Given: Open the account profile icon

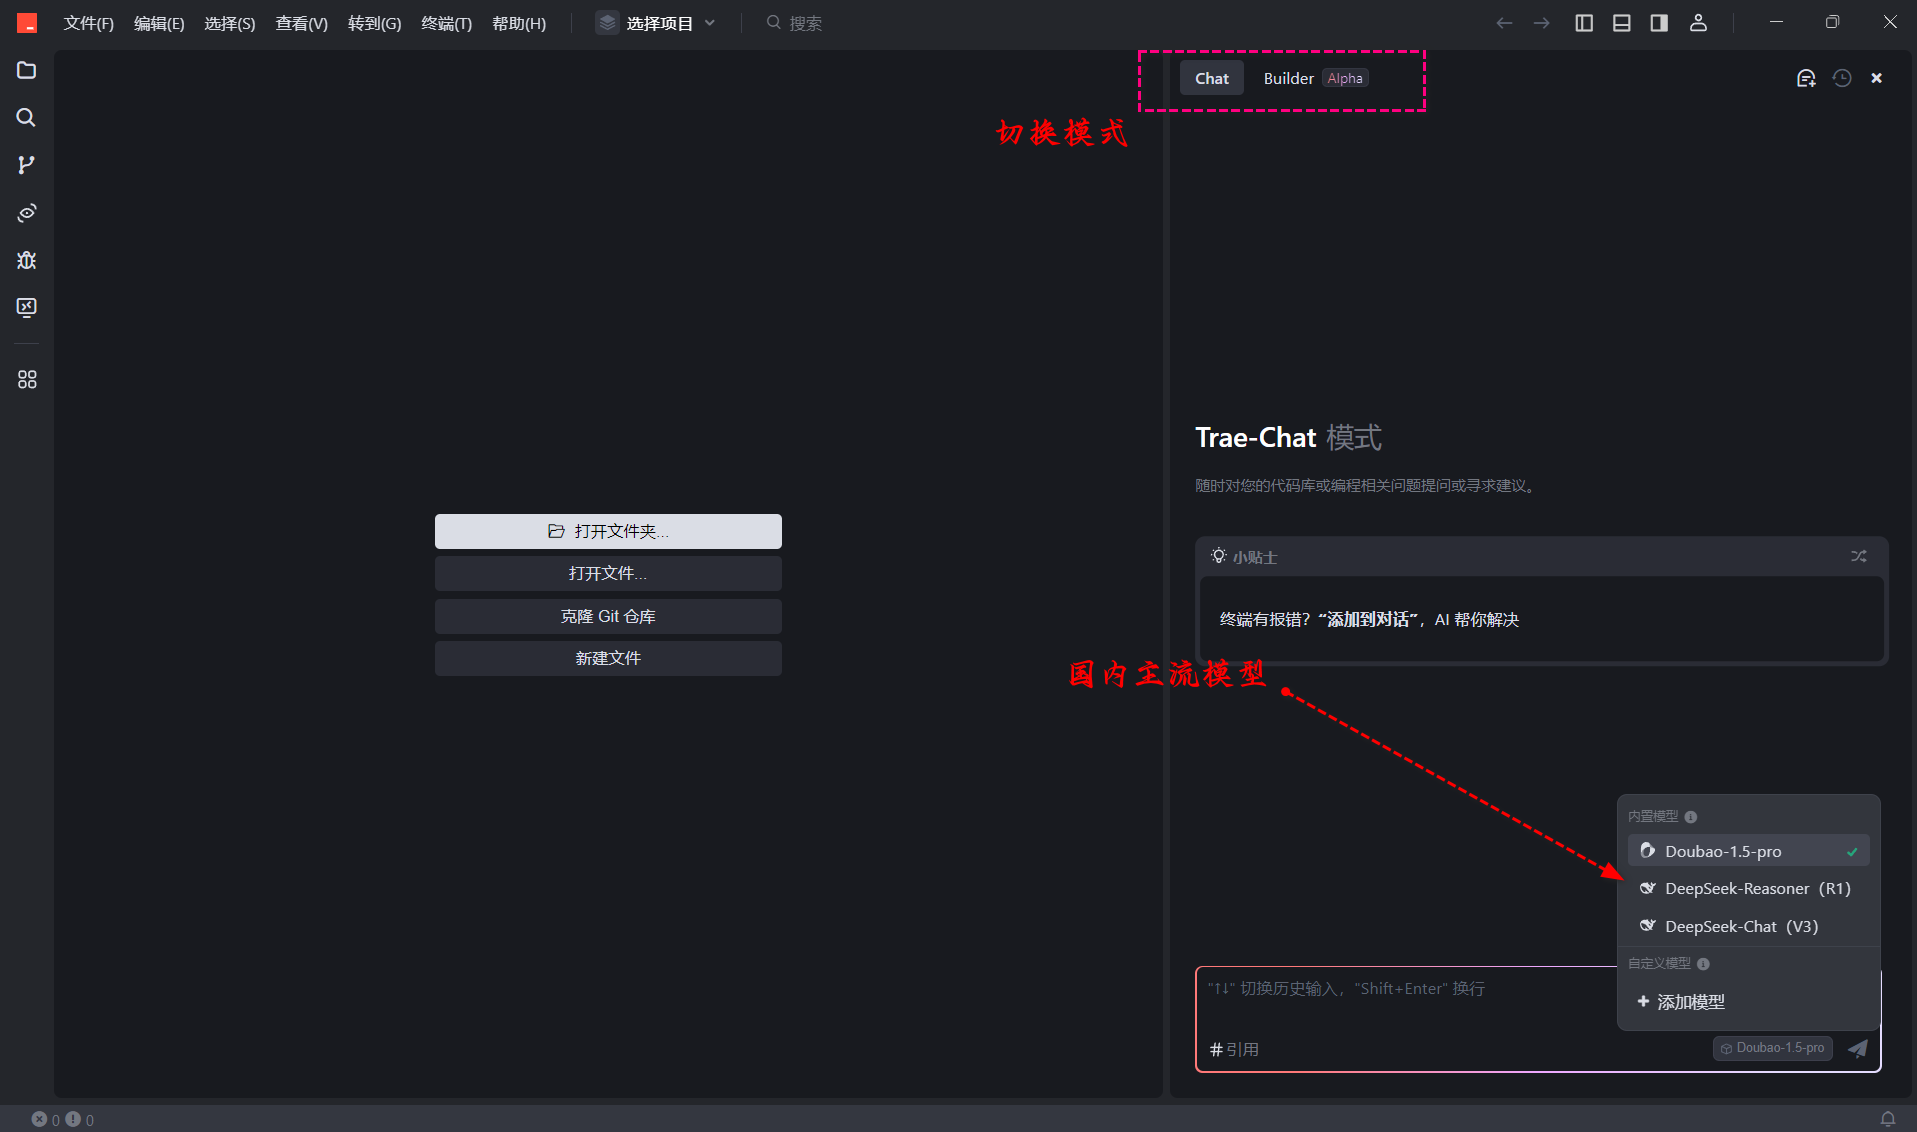Looking at the screenshot, I should tap(1698, 23).
